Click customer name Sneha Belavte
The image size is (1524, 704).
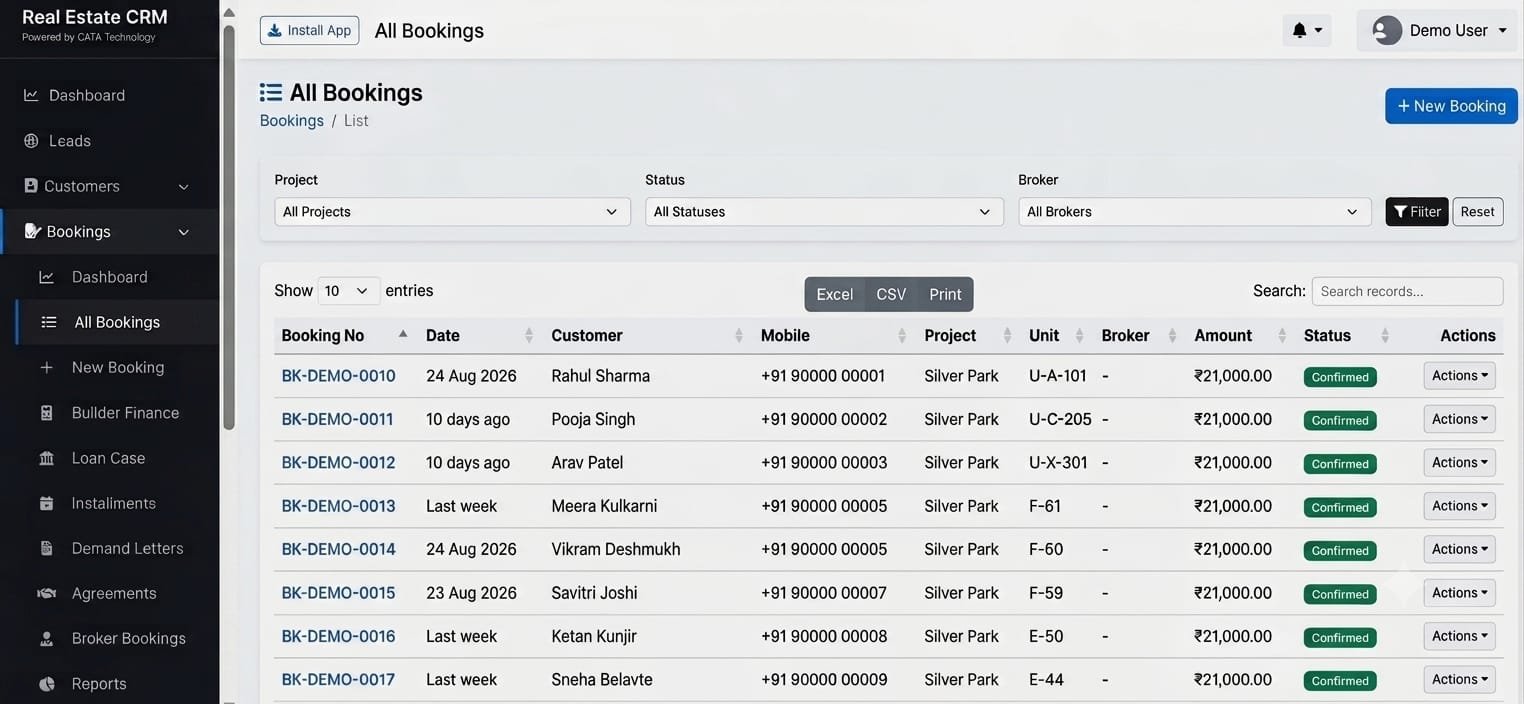click(x=602, y=679)
